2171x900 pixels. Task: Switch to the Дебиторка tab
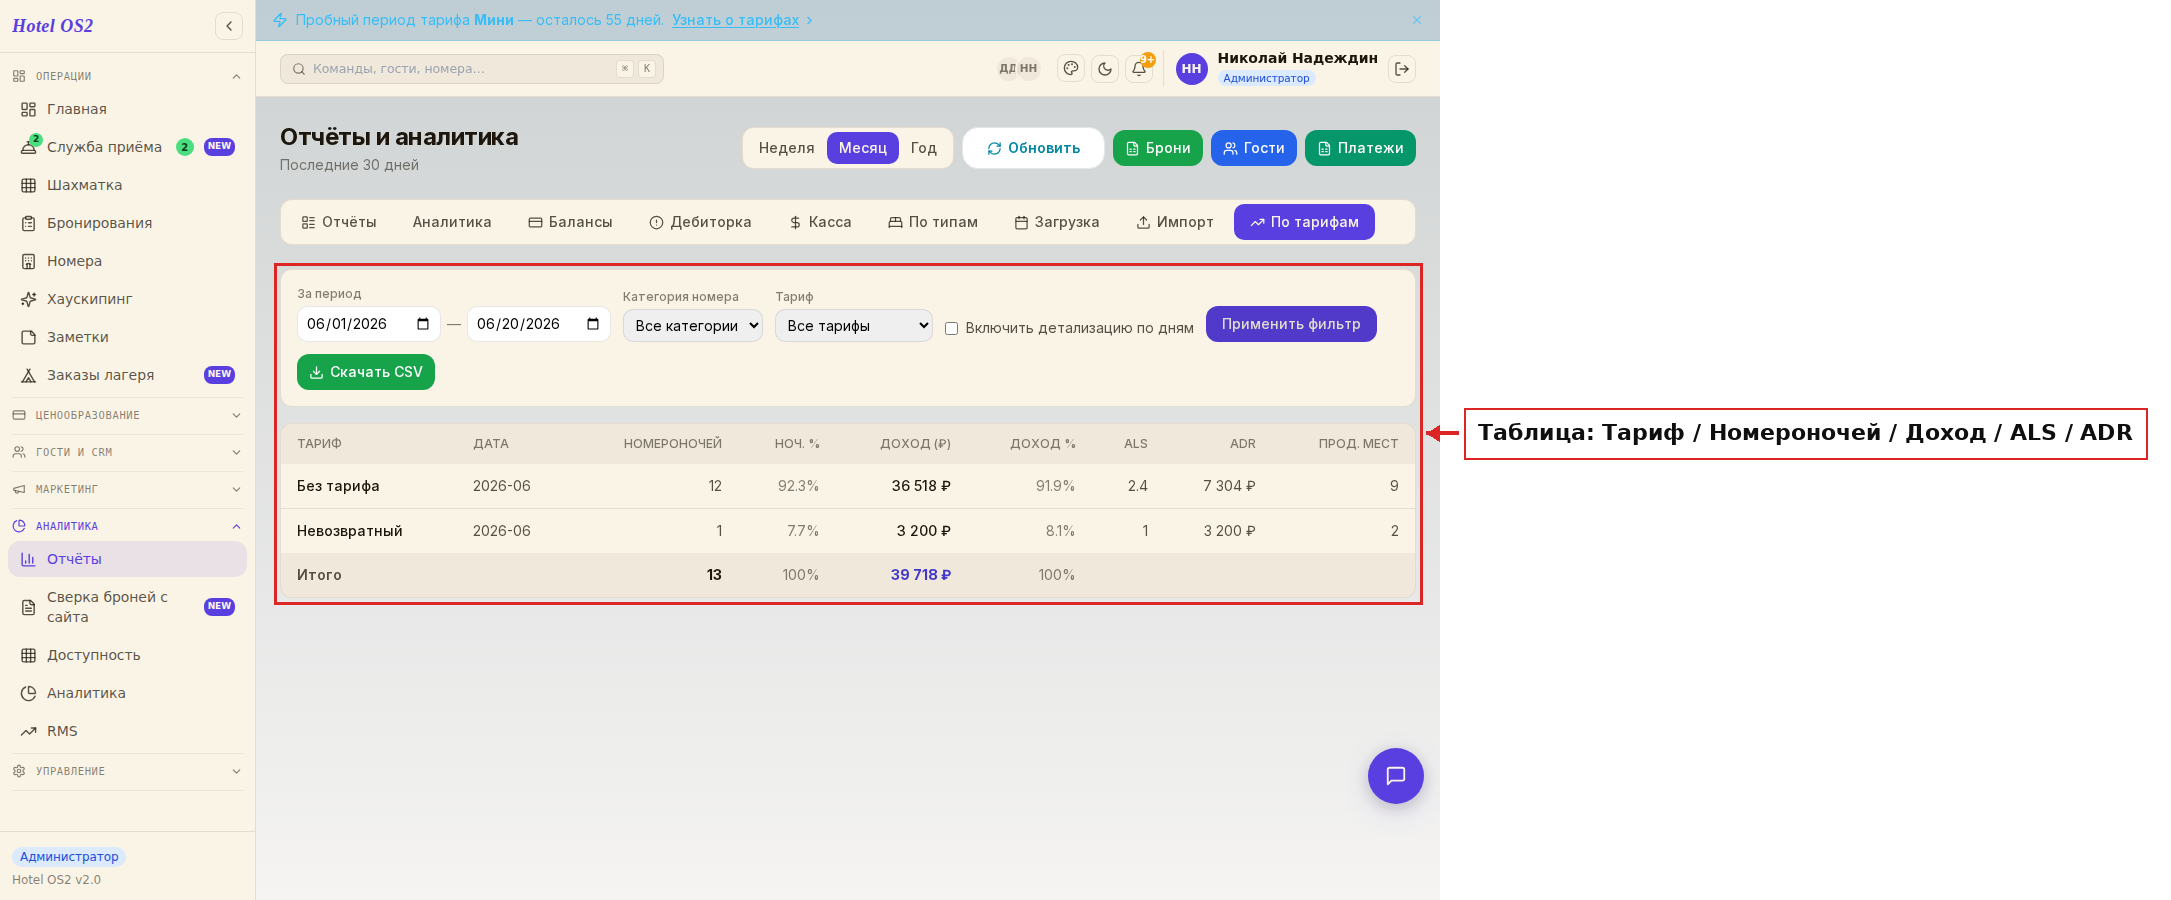click(701, 222)
